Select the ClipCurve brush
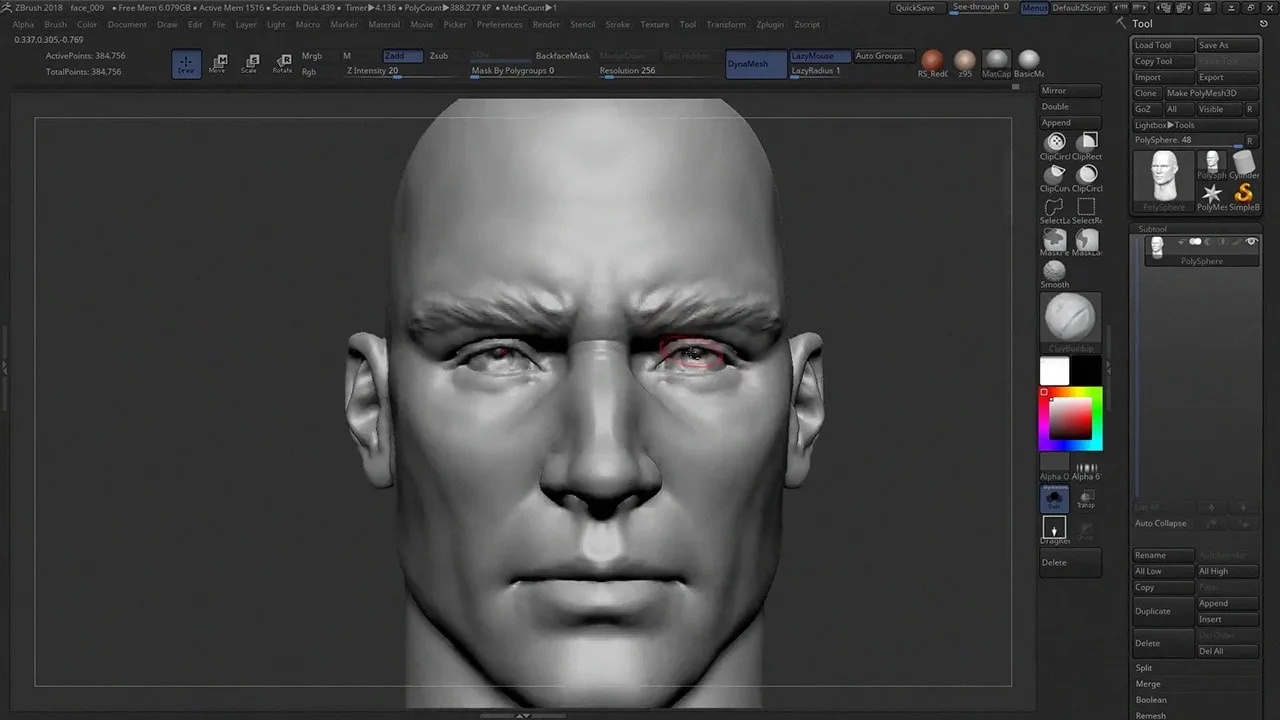The image size is (1280, 720). click(x=1055, y=178)
